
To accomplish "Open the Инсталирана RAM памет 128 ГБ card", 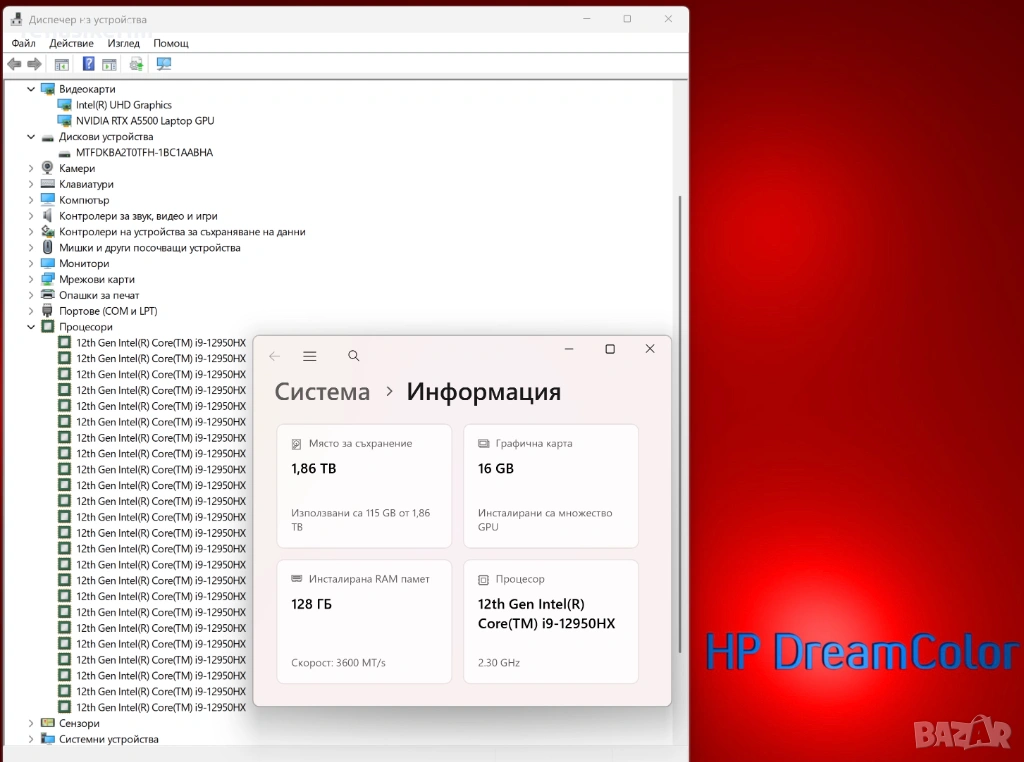I will [364, 622].
